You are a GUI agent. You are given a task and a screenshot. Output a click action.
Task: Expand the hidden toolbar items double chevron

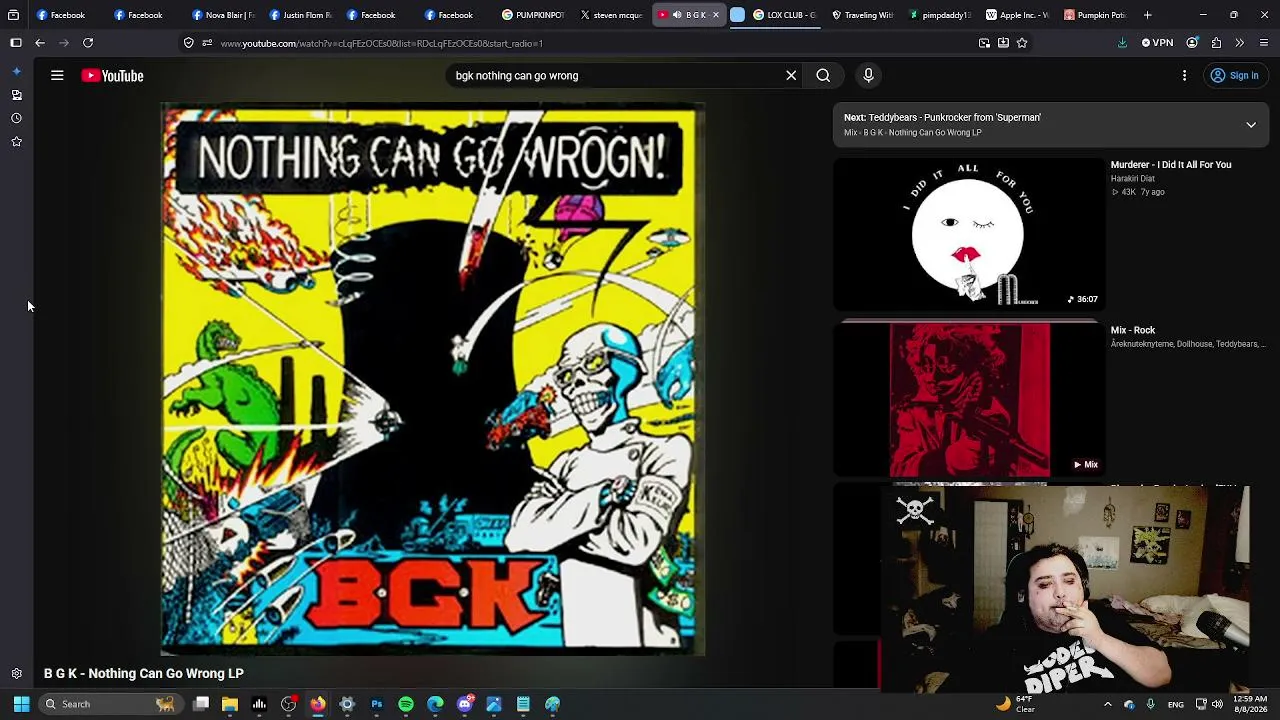[1240, 43]
